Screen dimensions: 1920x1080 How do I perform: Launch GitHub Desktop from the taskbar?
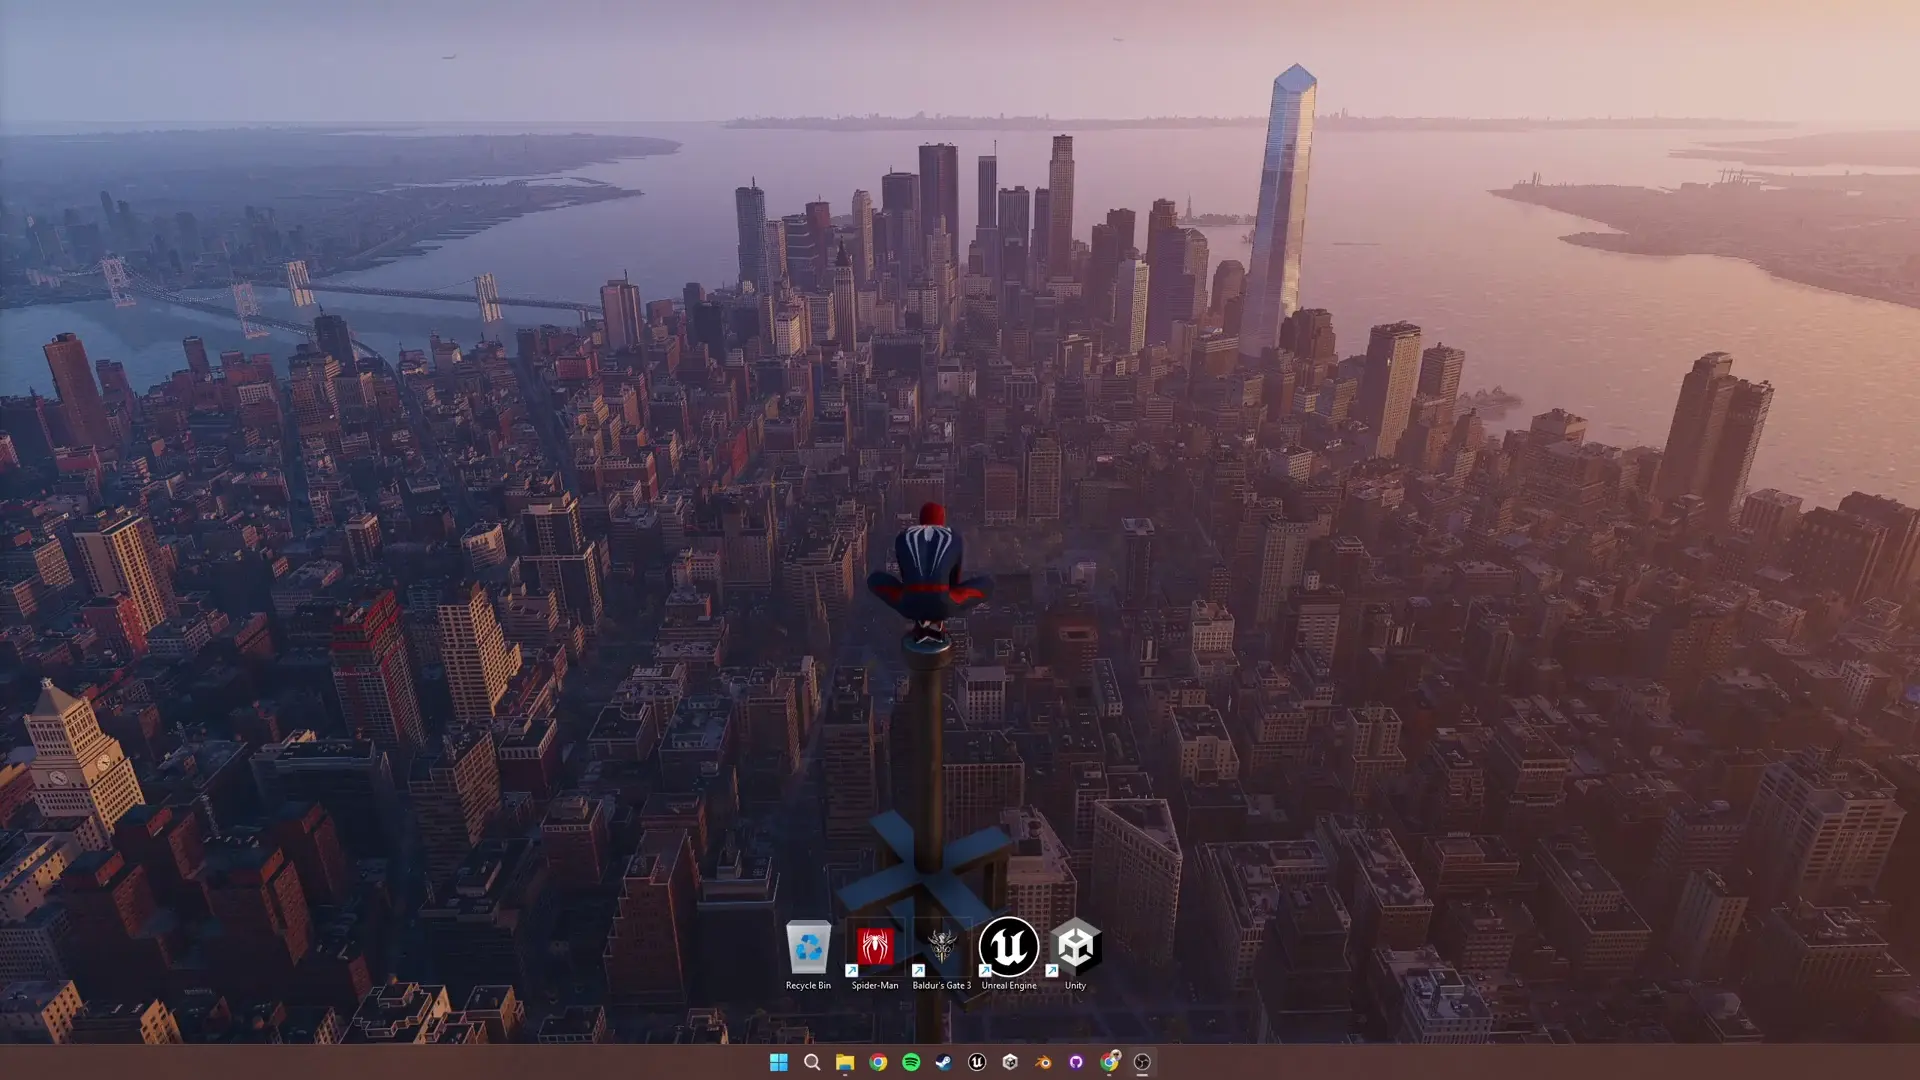1075,1063
